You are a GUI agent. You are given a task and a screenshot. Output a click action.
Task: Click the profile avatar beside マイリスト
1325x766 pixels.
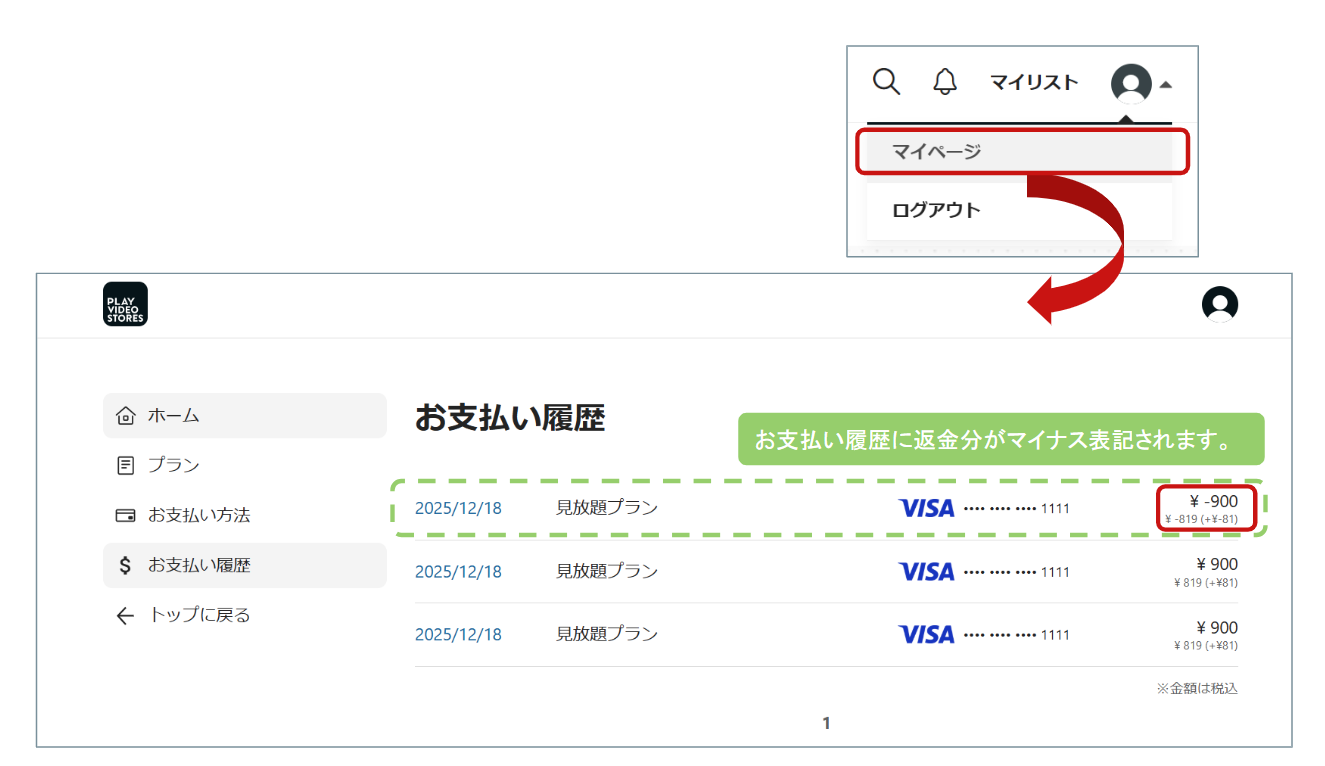pyautogui.click(x=1131, y=84)
